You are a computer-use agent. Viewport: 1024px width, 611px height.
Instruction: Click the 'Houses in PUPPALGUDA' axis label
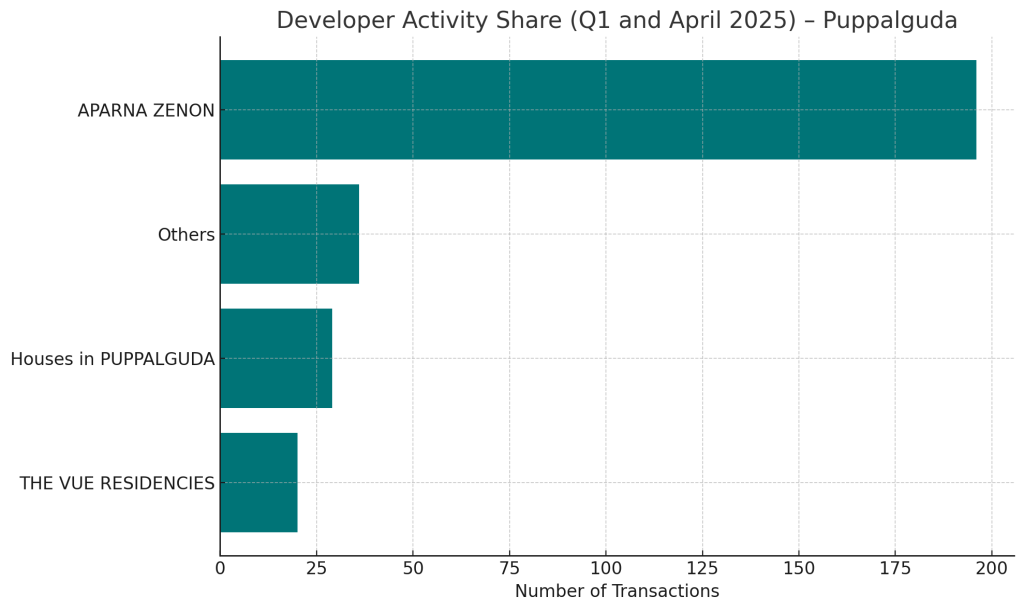112,359
